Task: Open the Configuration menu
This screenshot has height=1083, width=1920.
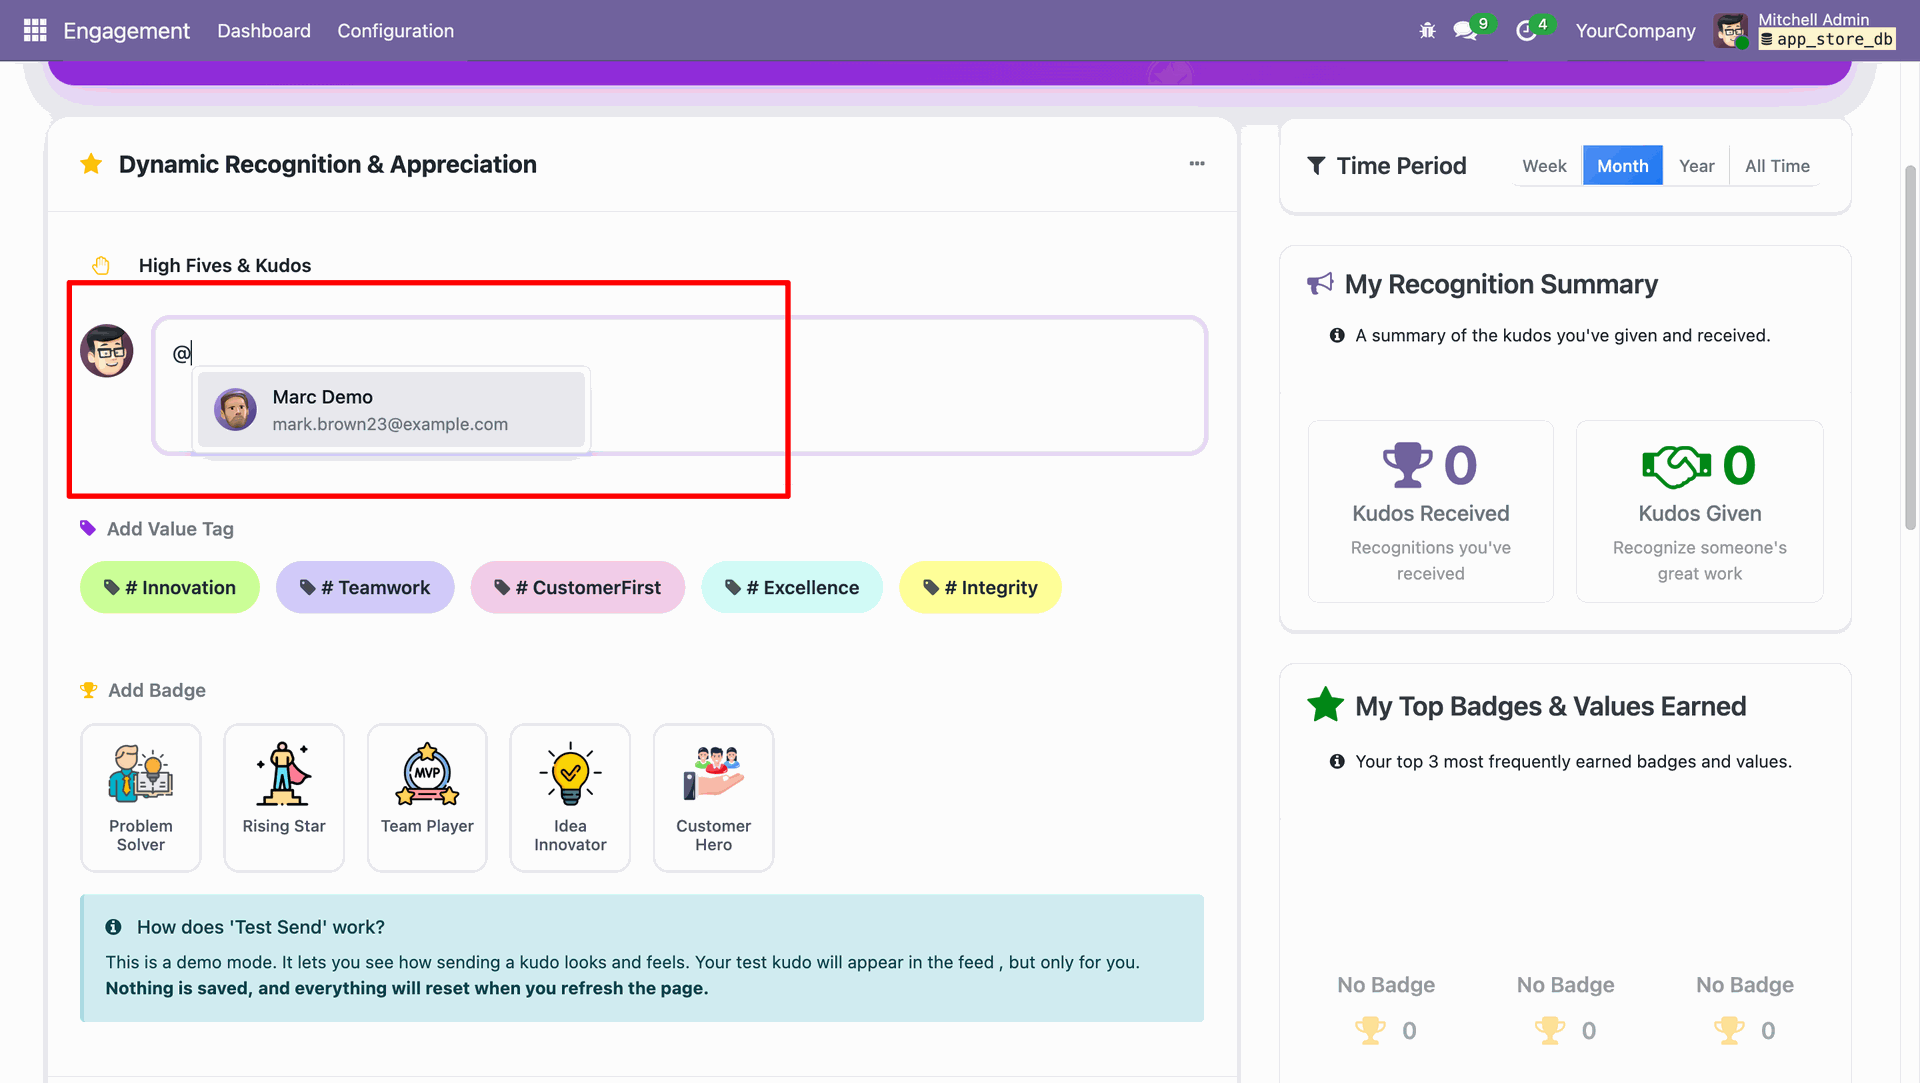Action: pos(395,31)
